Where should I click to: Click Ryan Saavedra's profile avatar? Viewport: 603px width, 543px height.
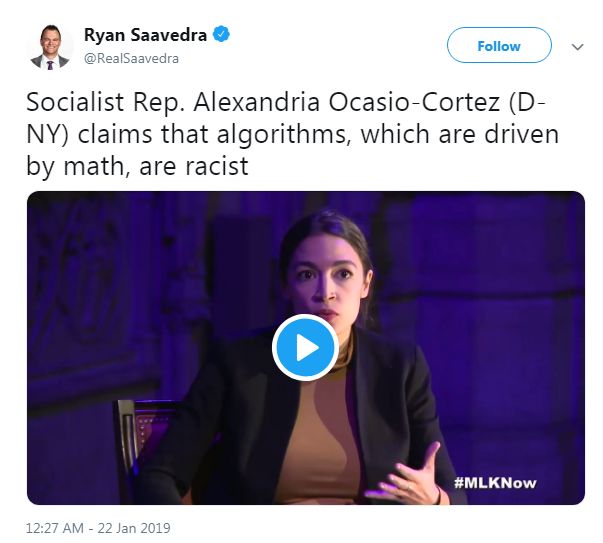[50, 46]
